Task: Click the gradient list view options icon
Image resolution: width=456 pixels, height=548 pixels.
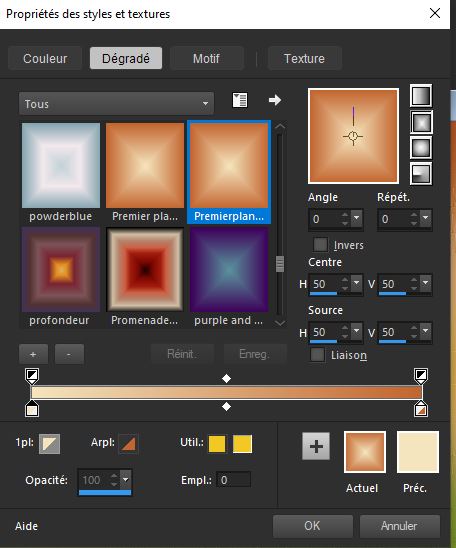Action: point(240,100)
